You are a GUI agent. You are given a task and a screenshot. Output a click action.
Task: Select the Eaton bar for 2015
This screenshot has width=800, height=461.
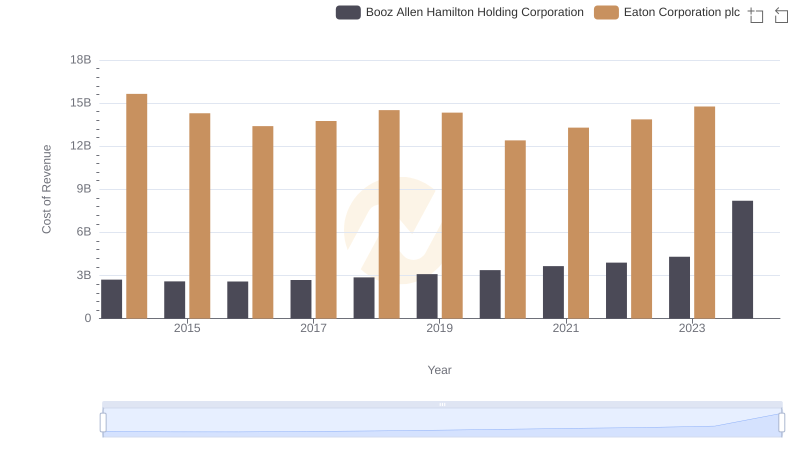[199, 216]
